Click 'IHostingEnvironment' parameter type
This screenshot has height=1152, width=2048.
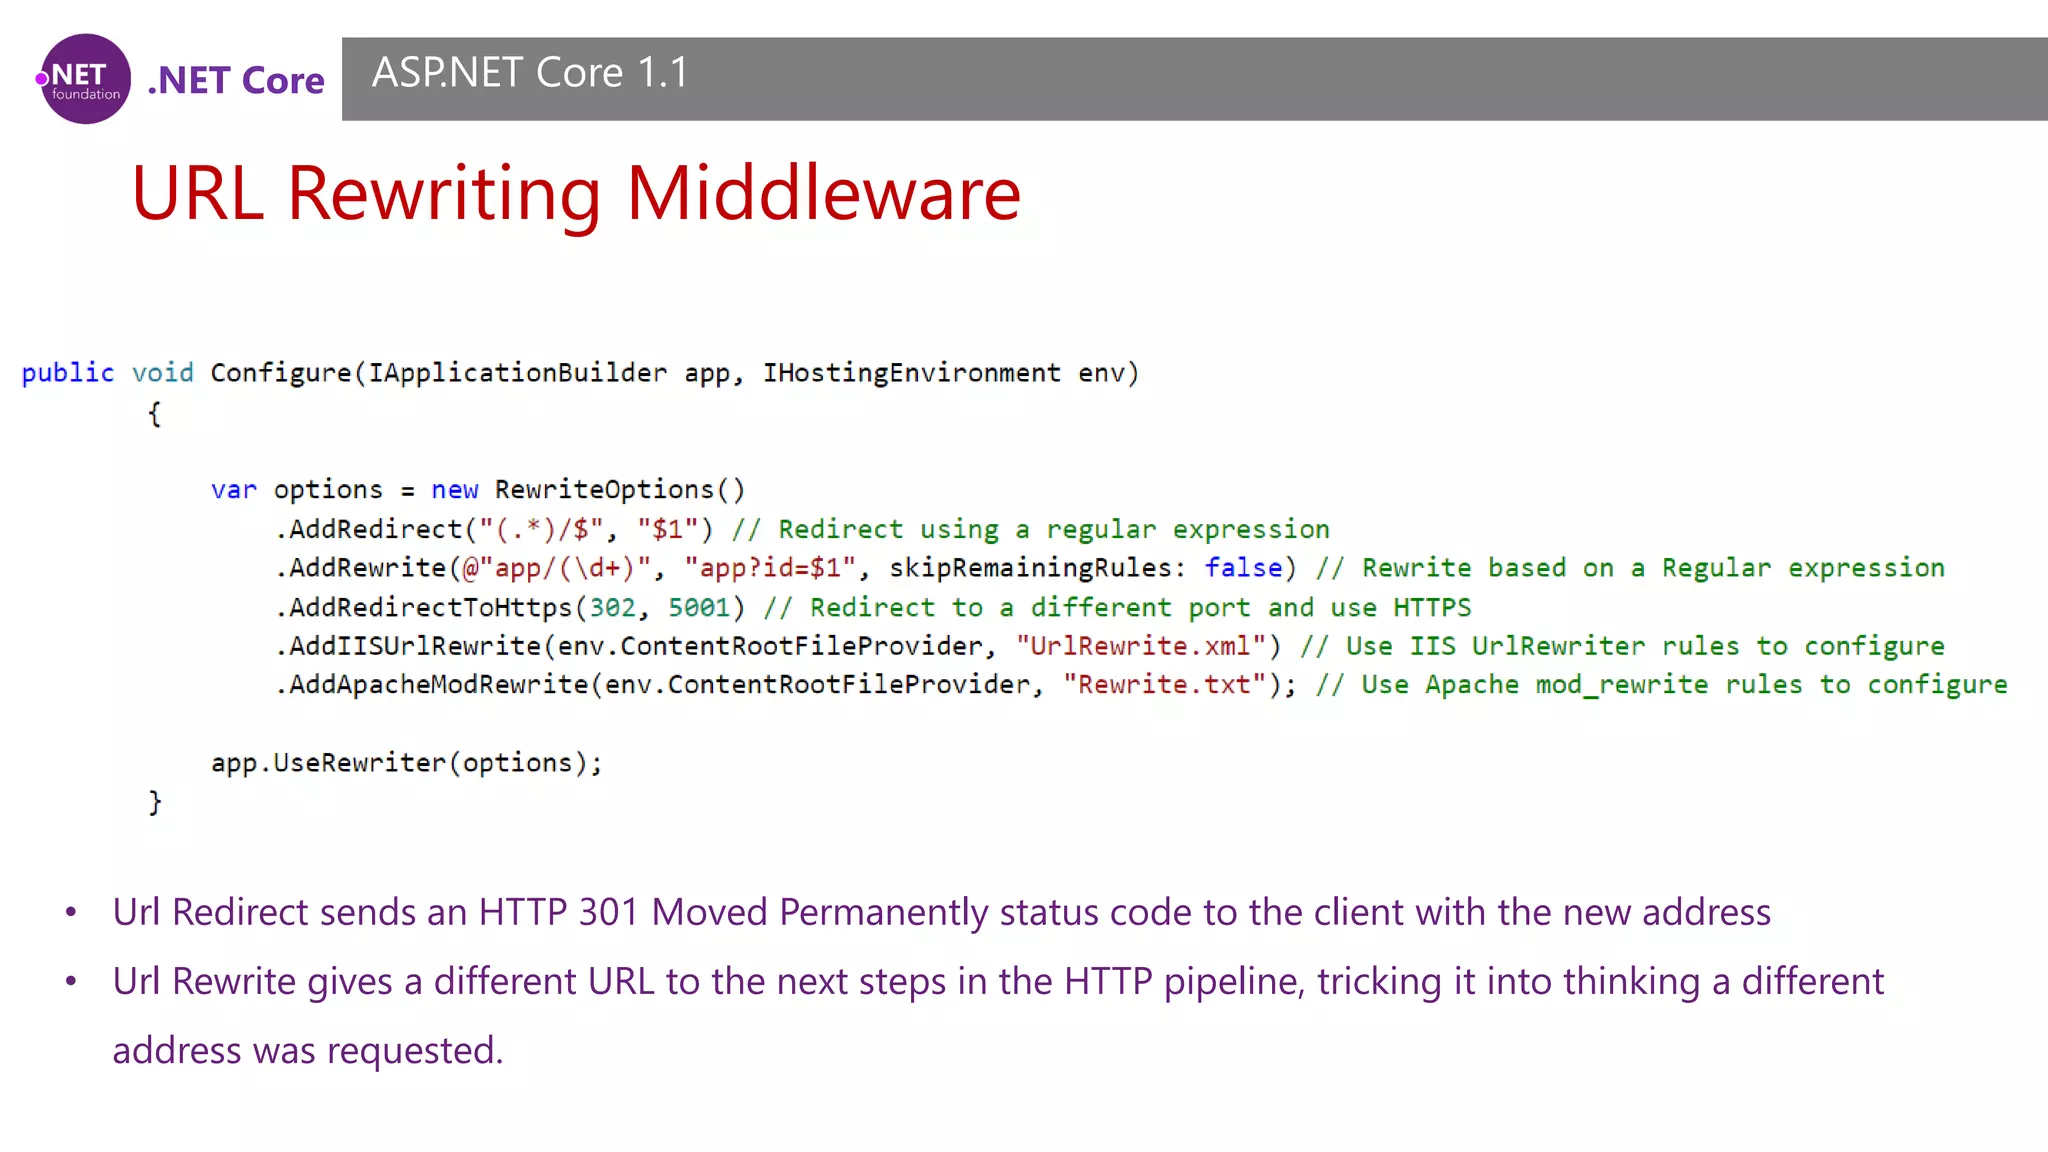911,373
